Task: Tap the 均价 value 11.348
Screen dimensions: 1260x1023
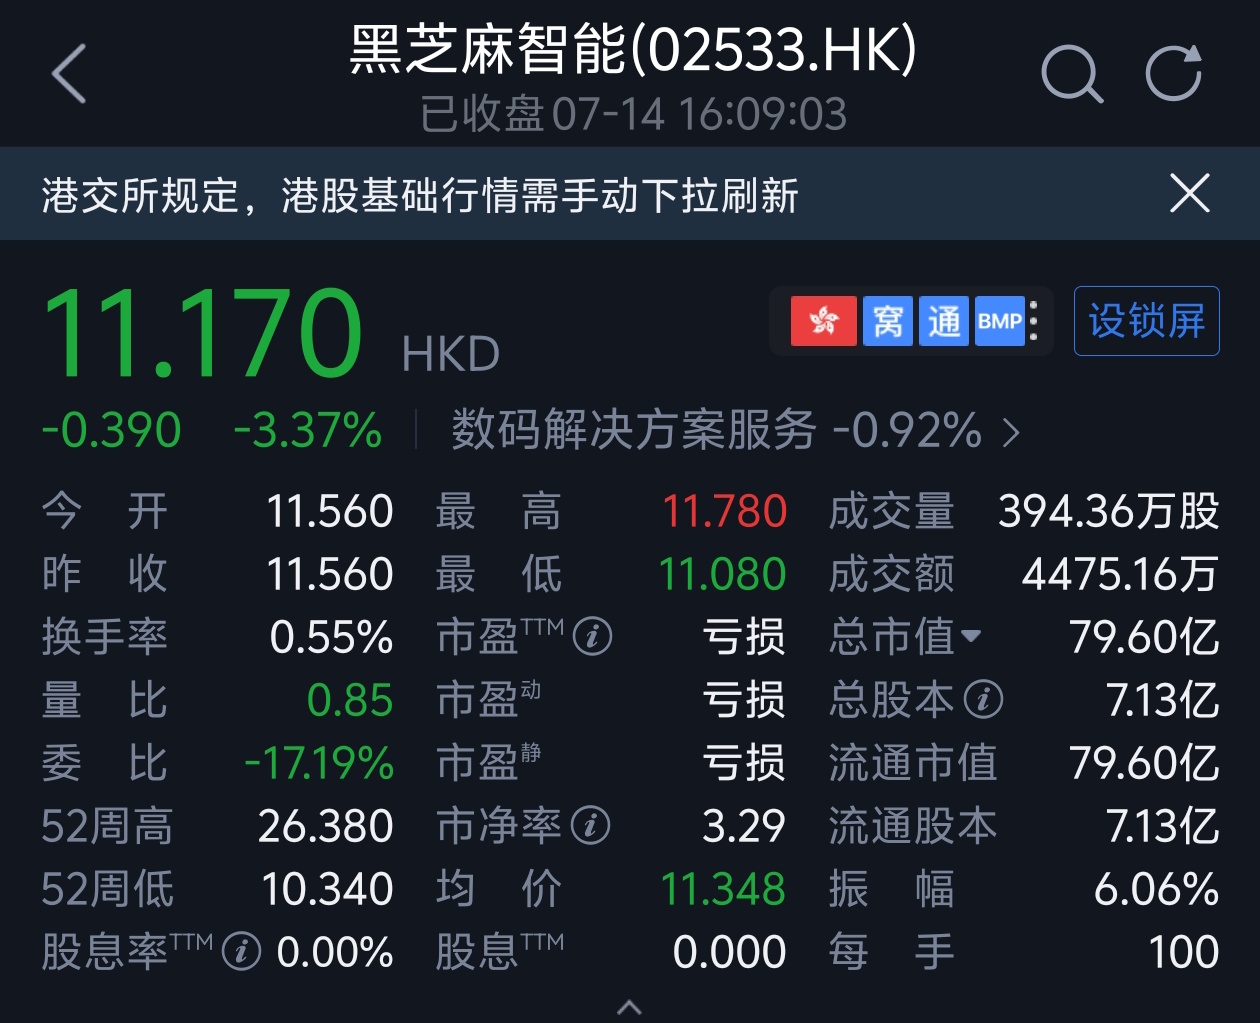Action: click(x=723, y=889)
